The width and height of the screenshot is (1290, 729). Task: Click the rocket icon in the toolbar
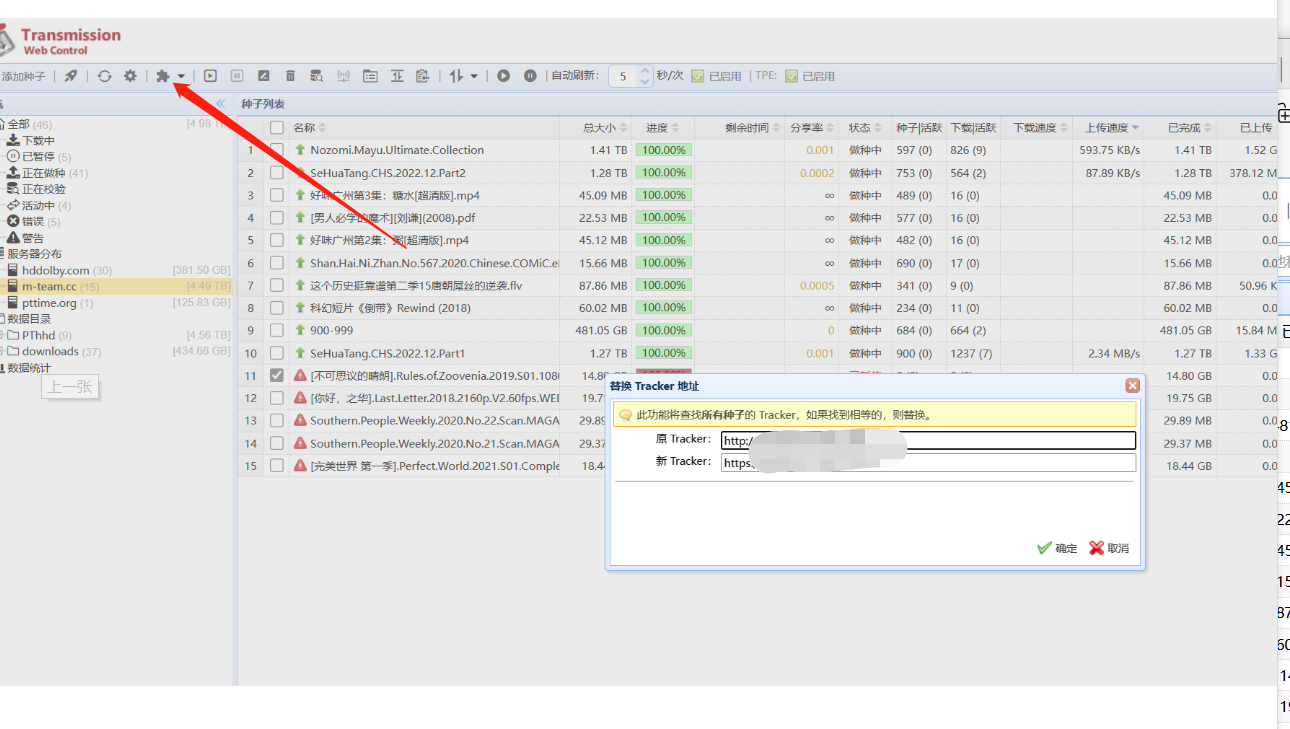click(x=70, y=76)
